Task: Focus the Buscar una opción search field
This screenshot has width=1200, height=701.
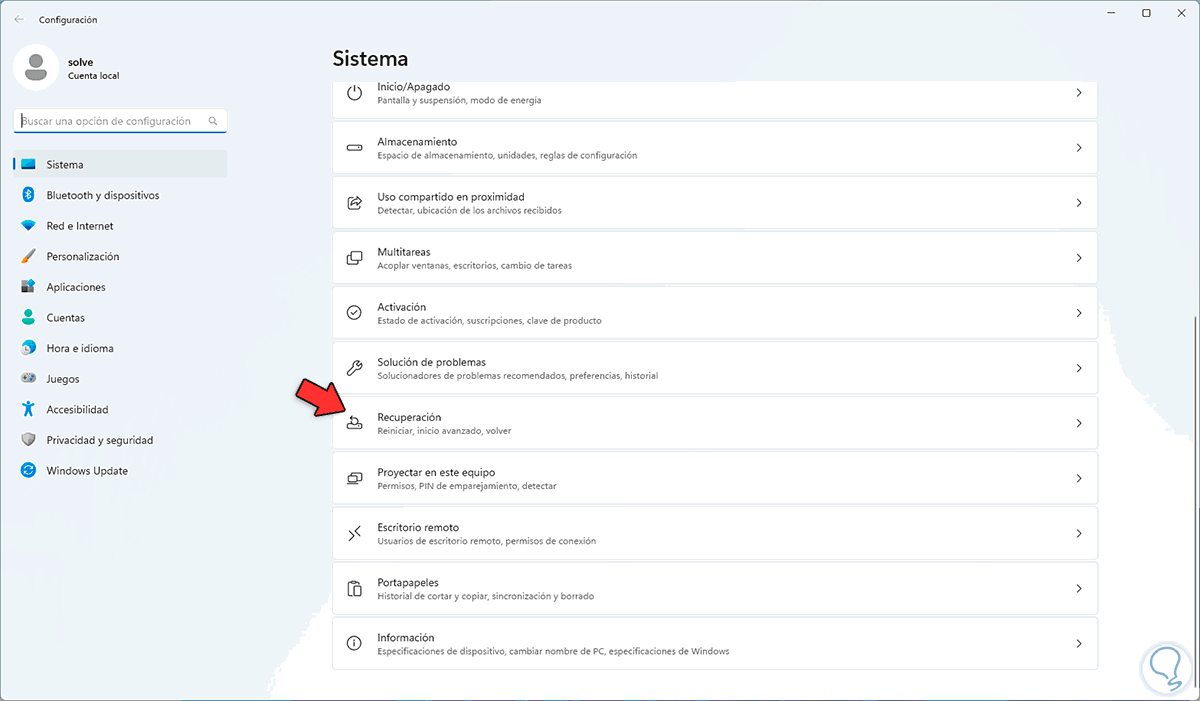Action: pyautogui.click(x=114, y=121)
